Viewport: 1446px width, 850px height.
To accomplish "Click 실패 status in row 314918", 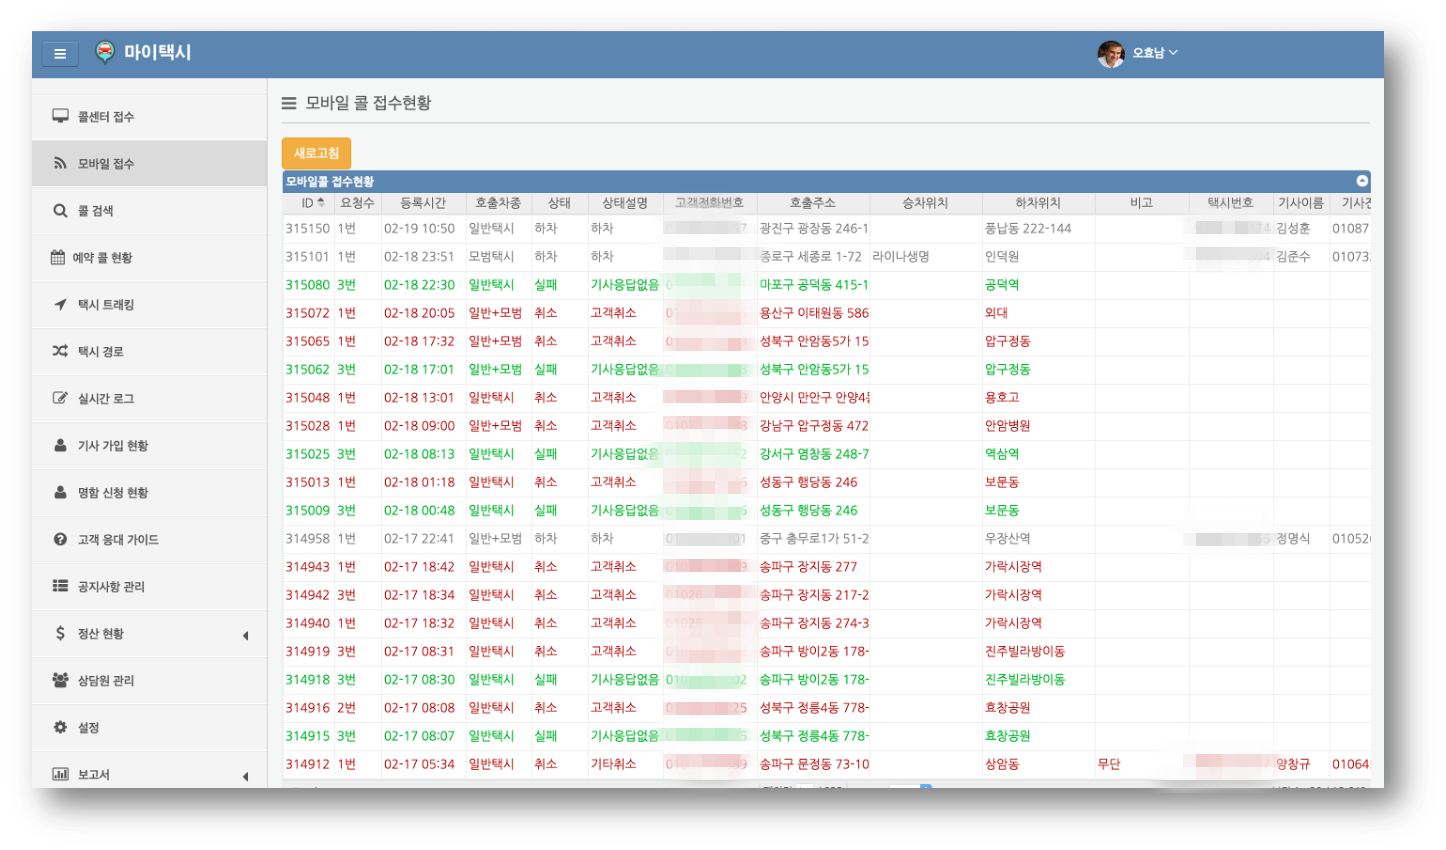I will tap(545, 679).
